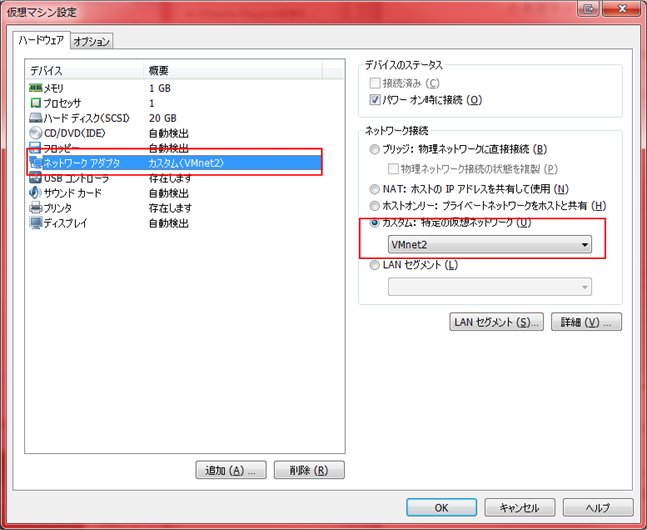Choose the LAN セグメント radio option
The height and width of the screenshot is (530, 647).
[375, 265]
